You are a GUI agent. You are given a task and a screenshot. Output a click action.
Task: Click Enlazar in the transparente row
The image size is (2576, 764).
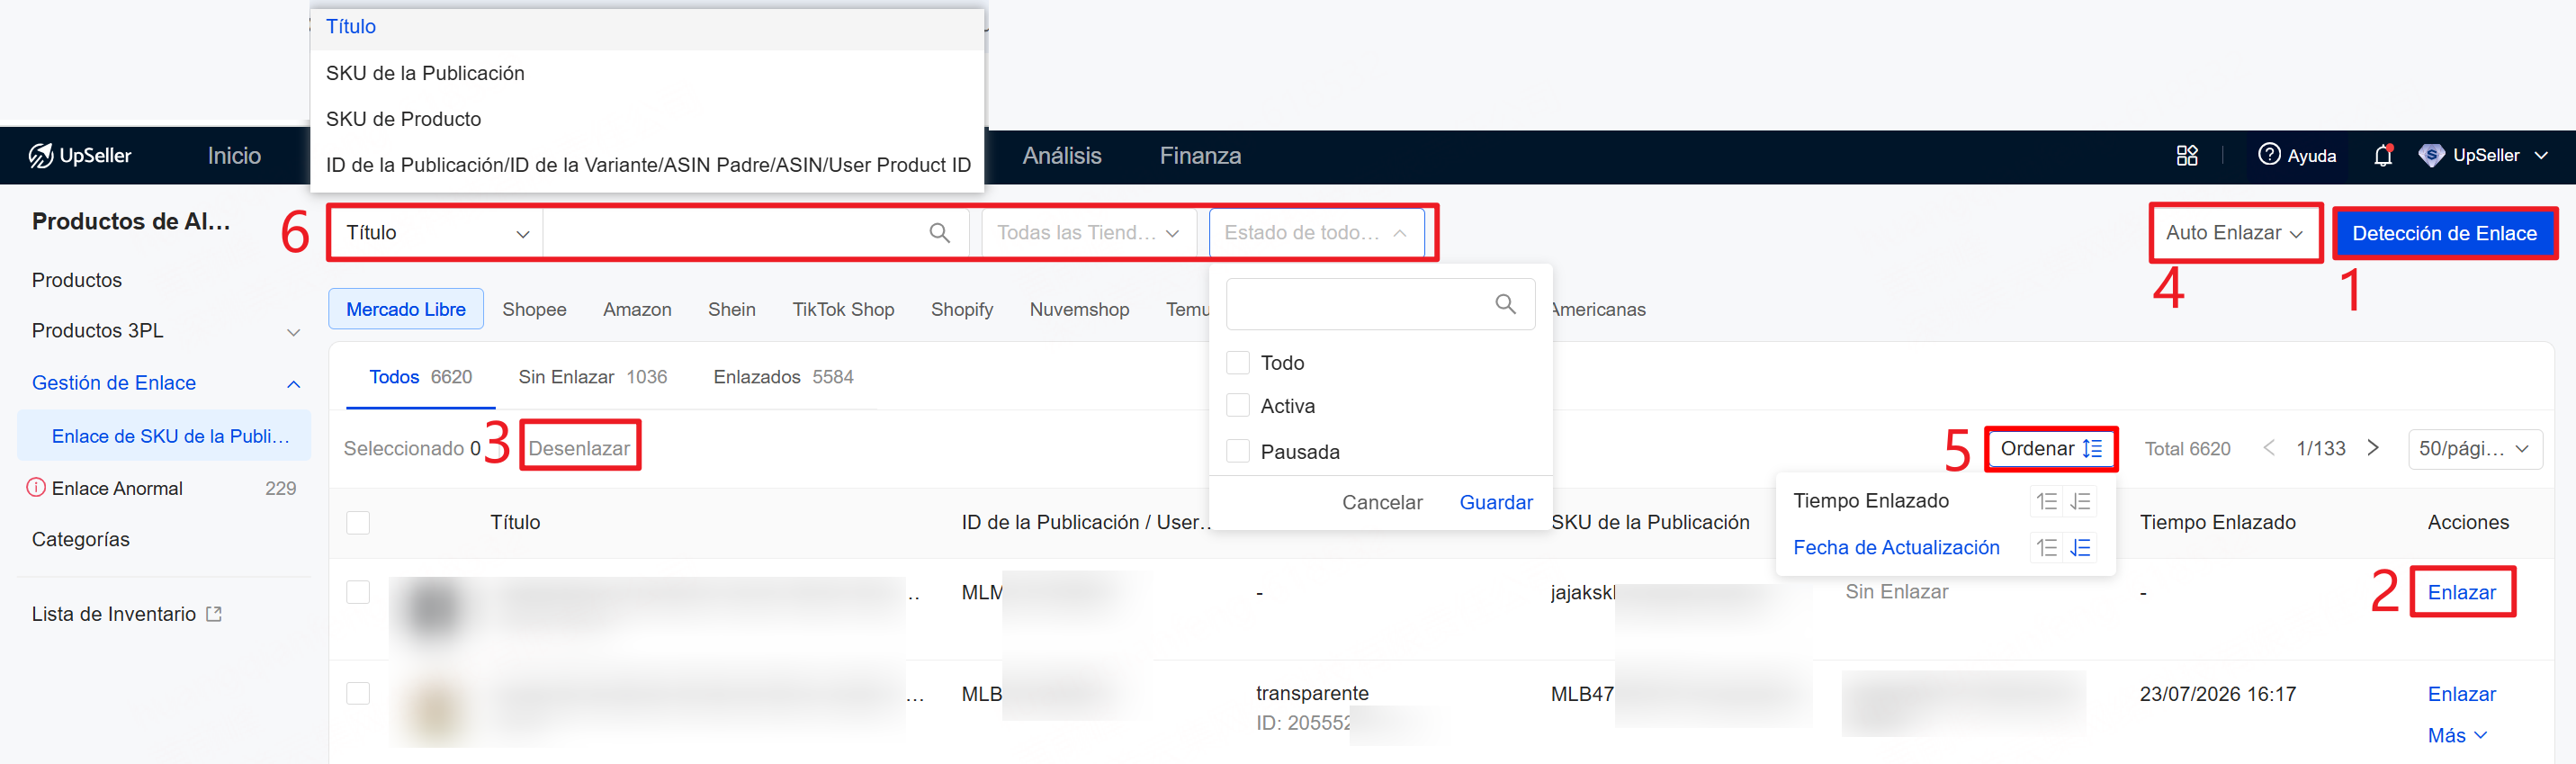[x=2461, y=695]
